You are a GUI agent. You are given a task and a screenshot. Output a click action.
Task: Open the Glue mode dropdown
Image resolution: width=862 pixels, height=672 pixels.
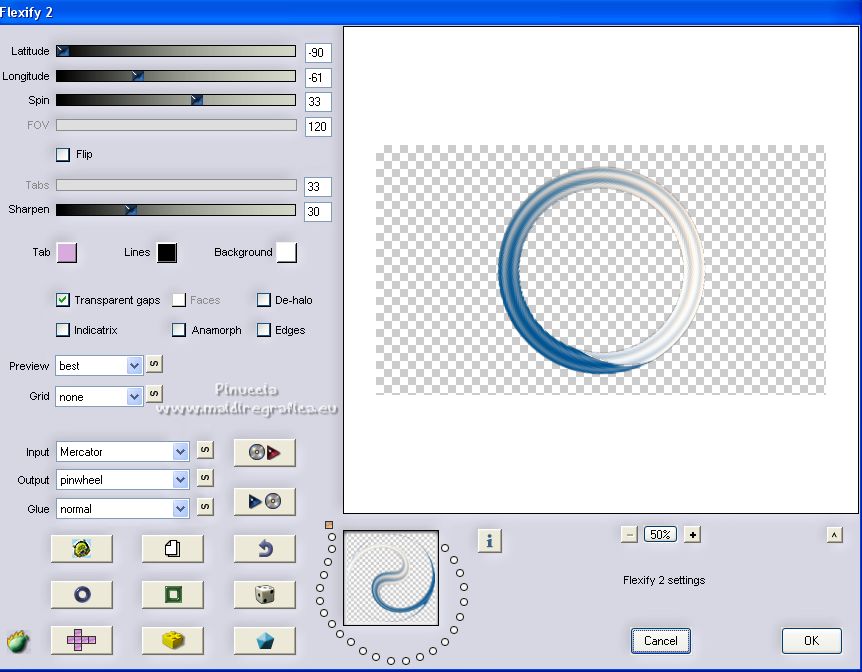[x=123, y=509]
